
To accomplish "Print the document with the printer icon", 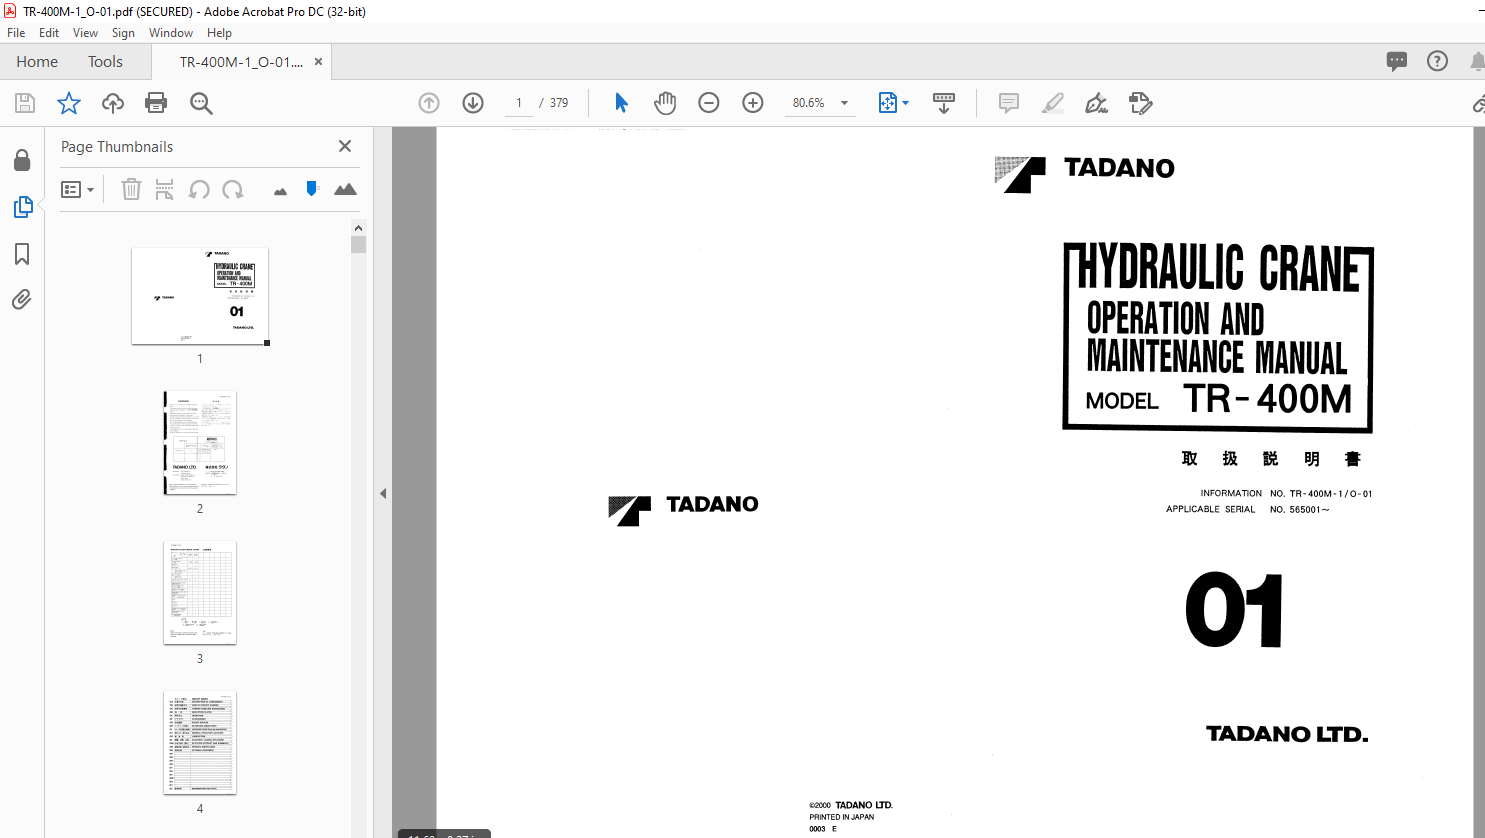I will (x=156, y=103).
